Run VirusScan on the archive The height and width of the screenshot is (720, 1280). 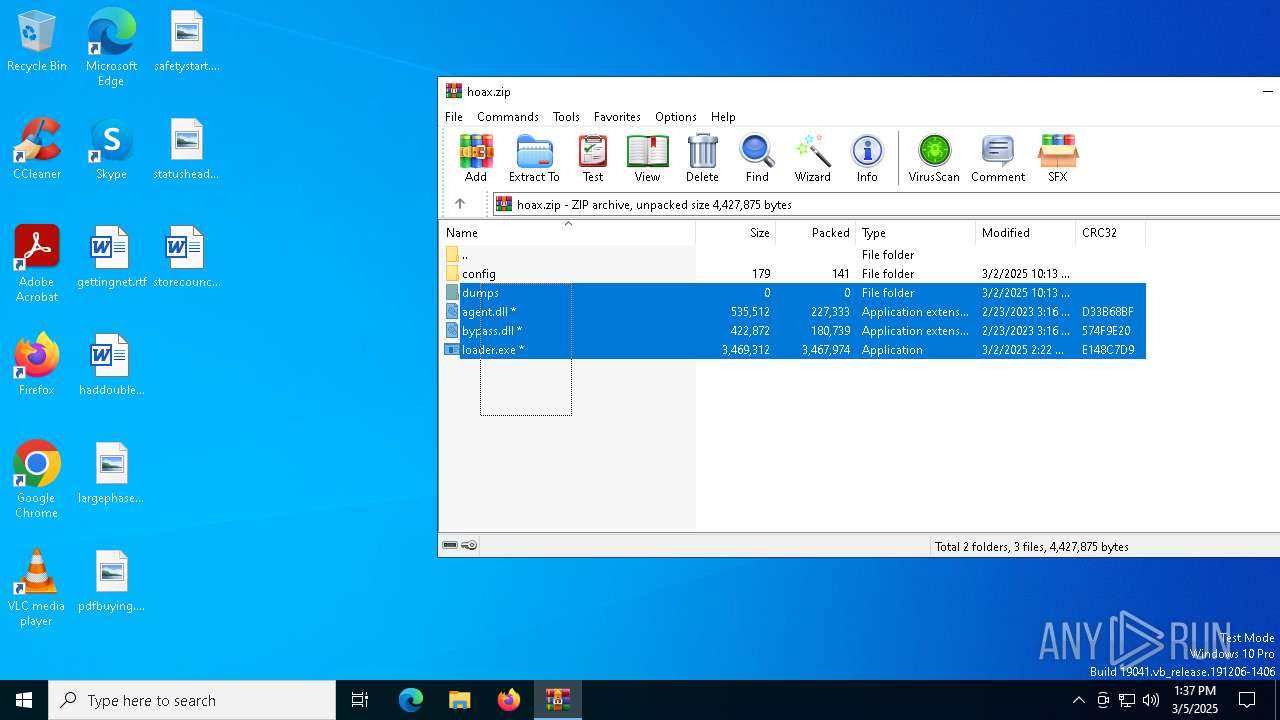[934, 158]
